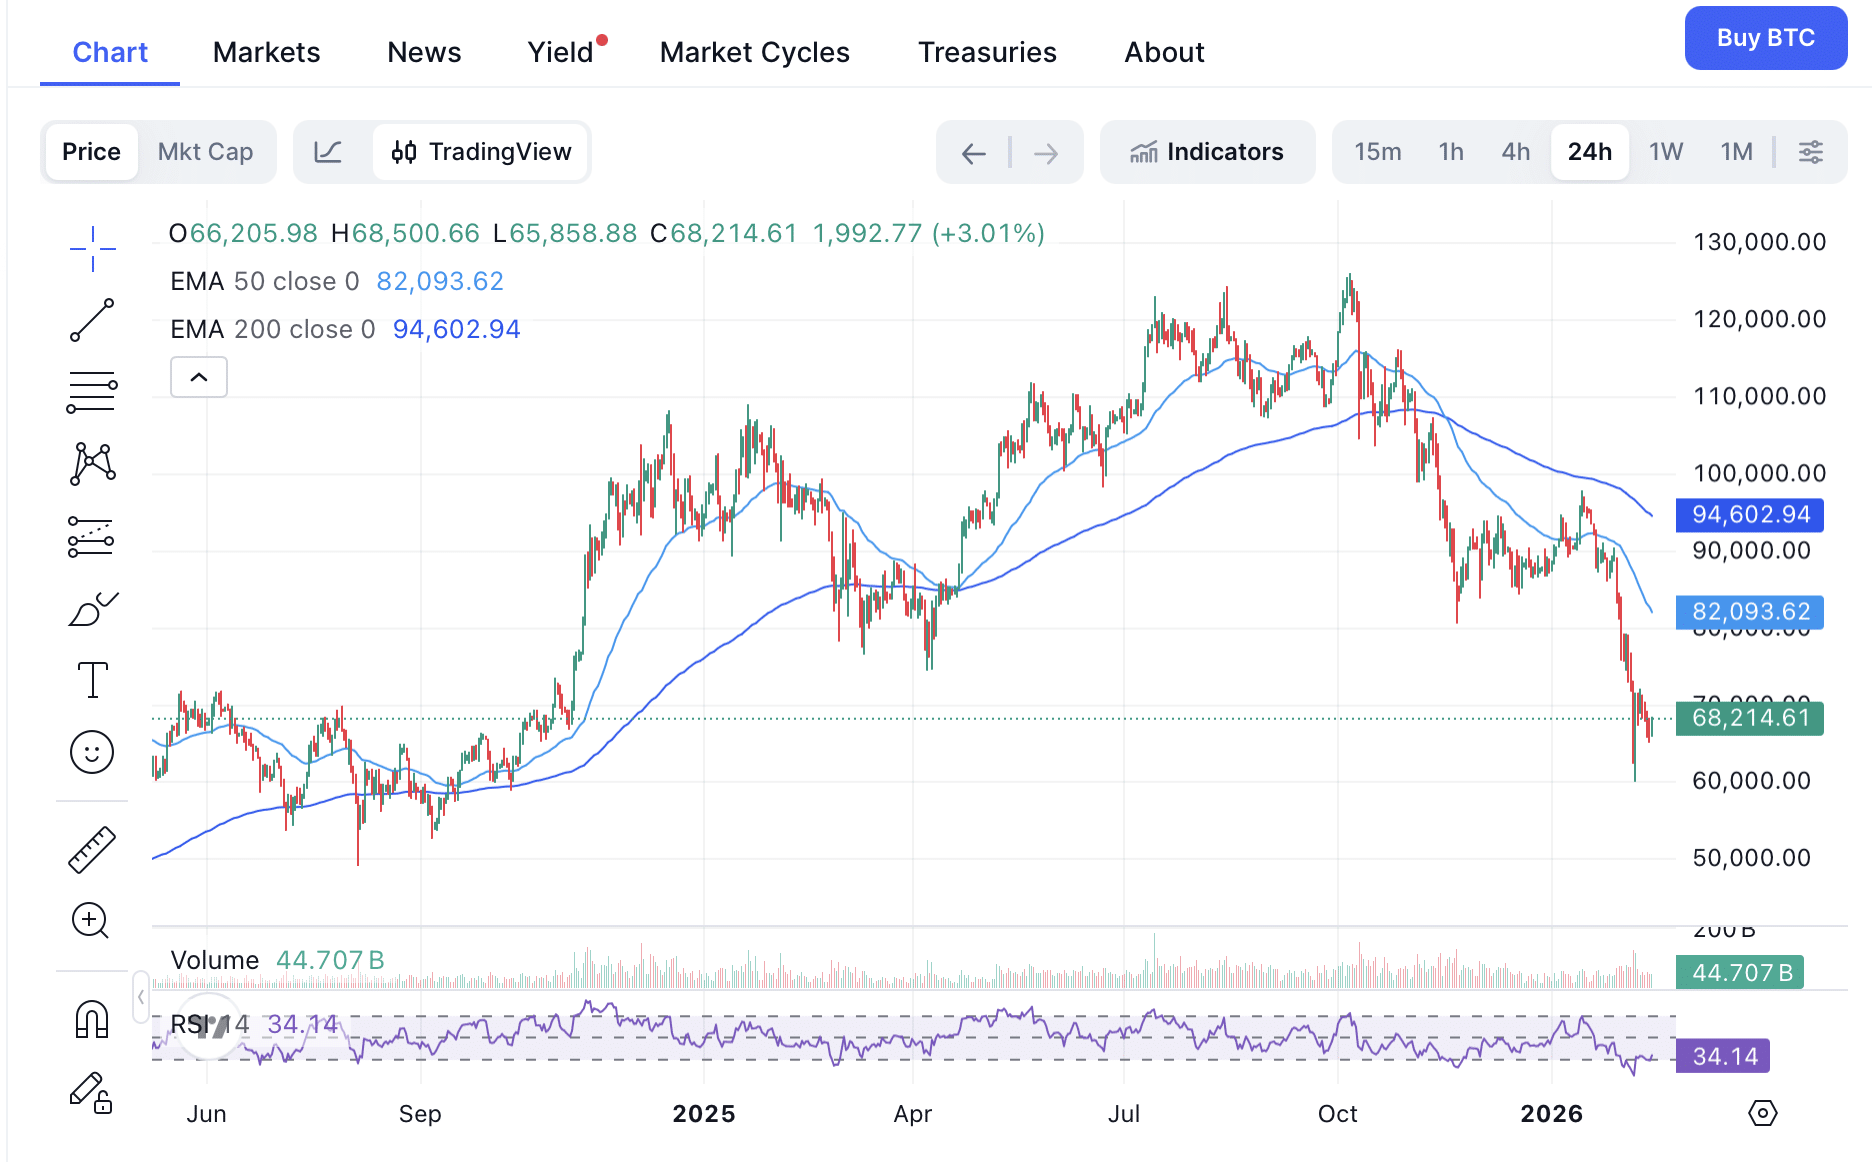Click the Buy BTC button
Viewport: 1872px width, 1162px height.
coord(1765,38)
